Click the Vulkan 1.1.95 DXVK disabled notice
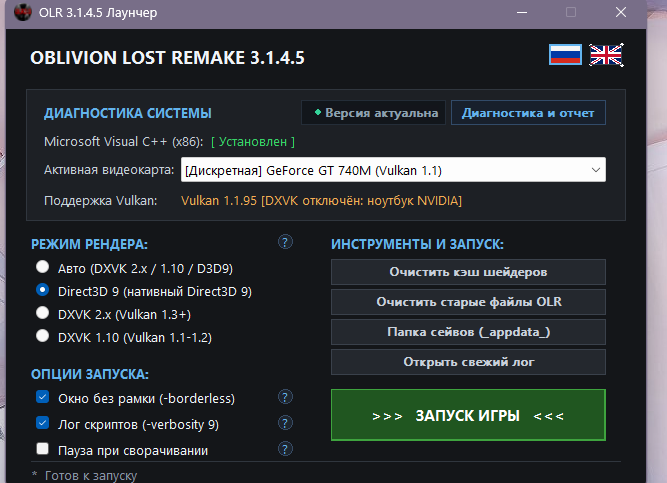 321,200
